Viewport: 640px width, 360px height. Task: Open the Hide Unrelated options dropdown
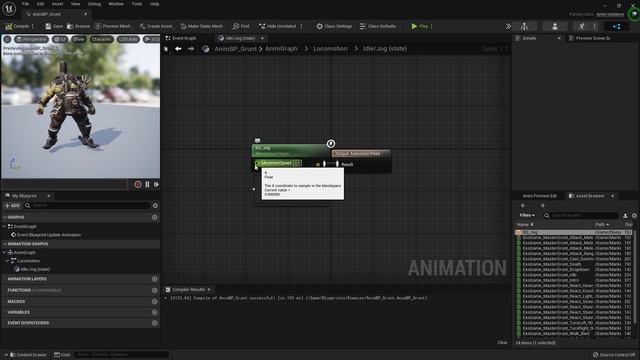point(302,26)
